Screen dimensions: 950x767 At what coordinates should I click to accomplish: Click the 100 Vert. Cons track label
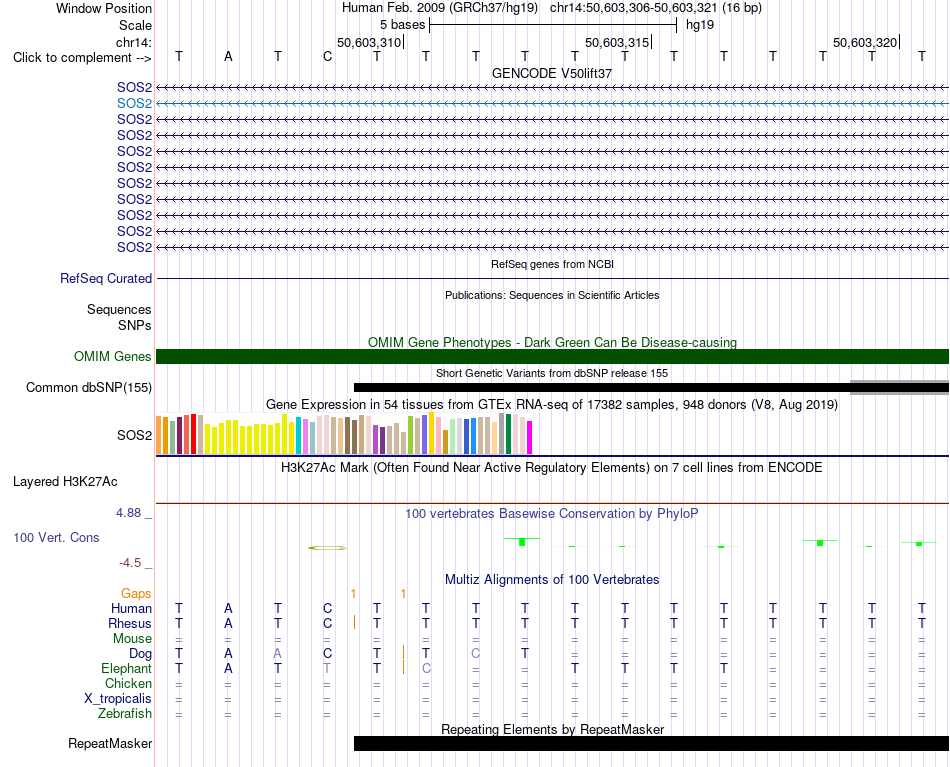[x=56, y=537]
